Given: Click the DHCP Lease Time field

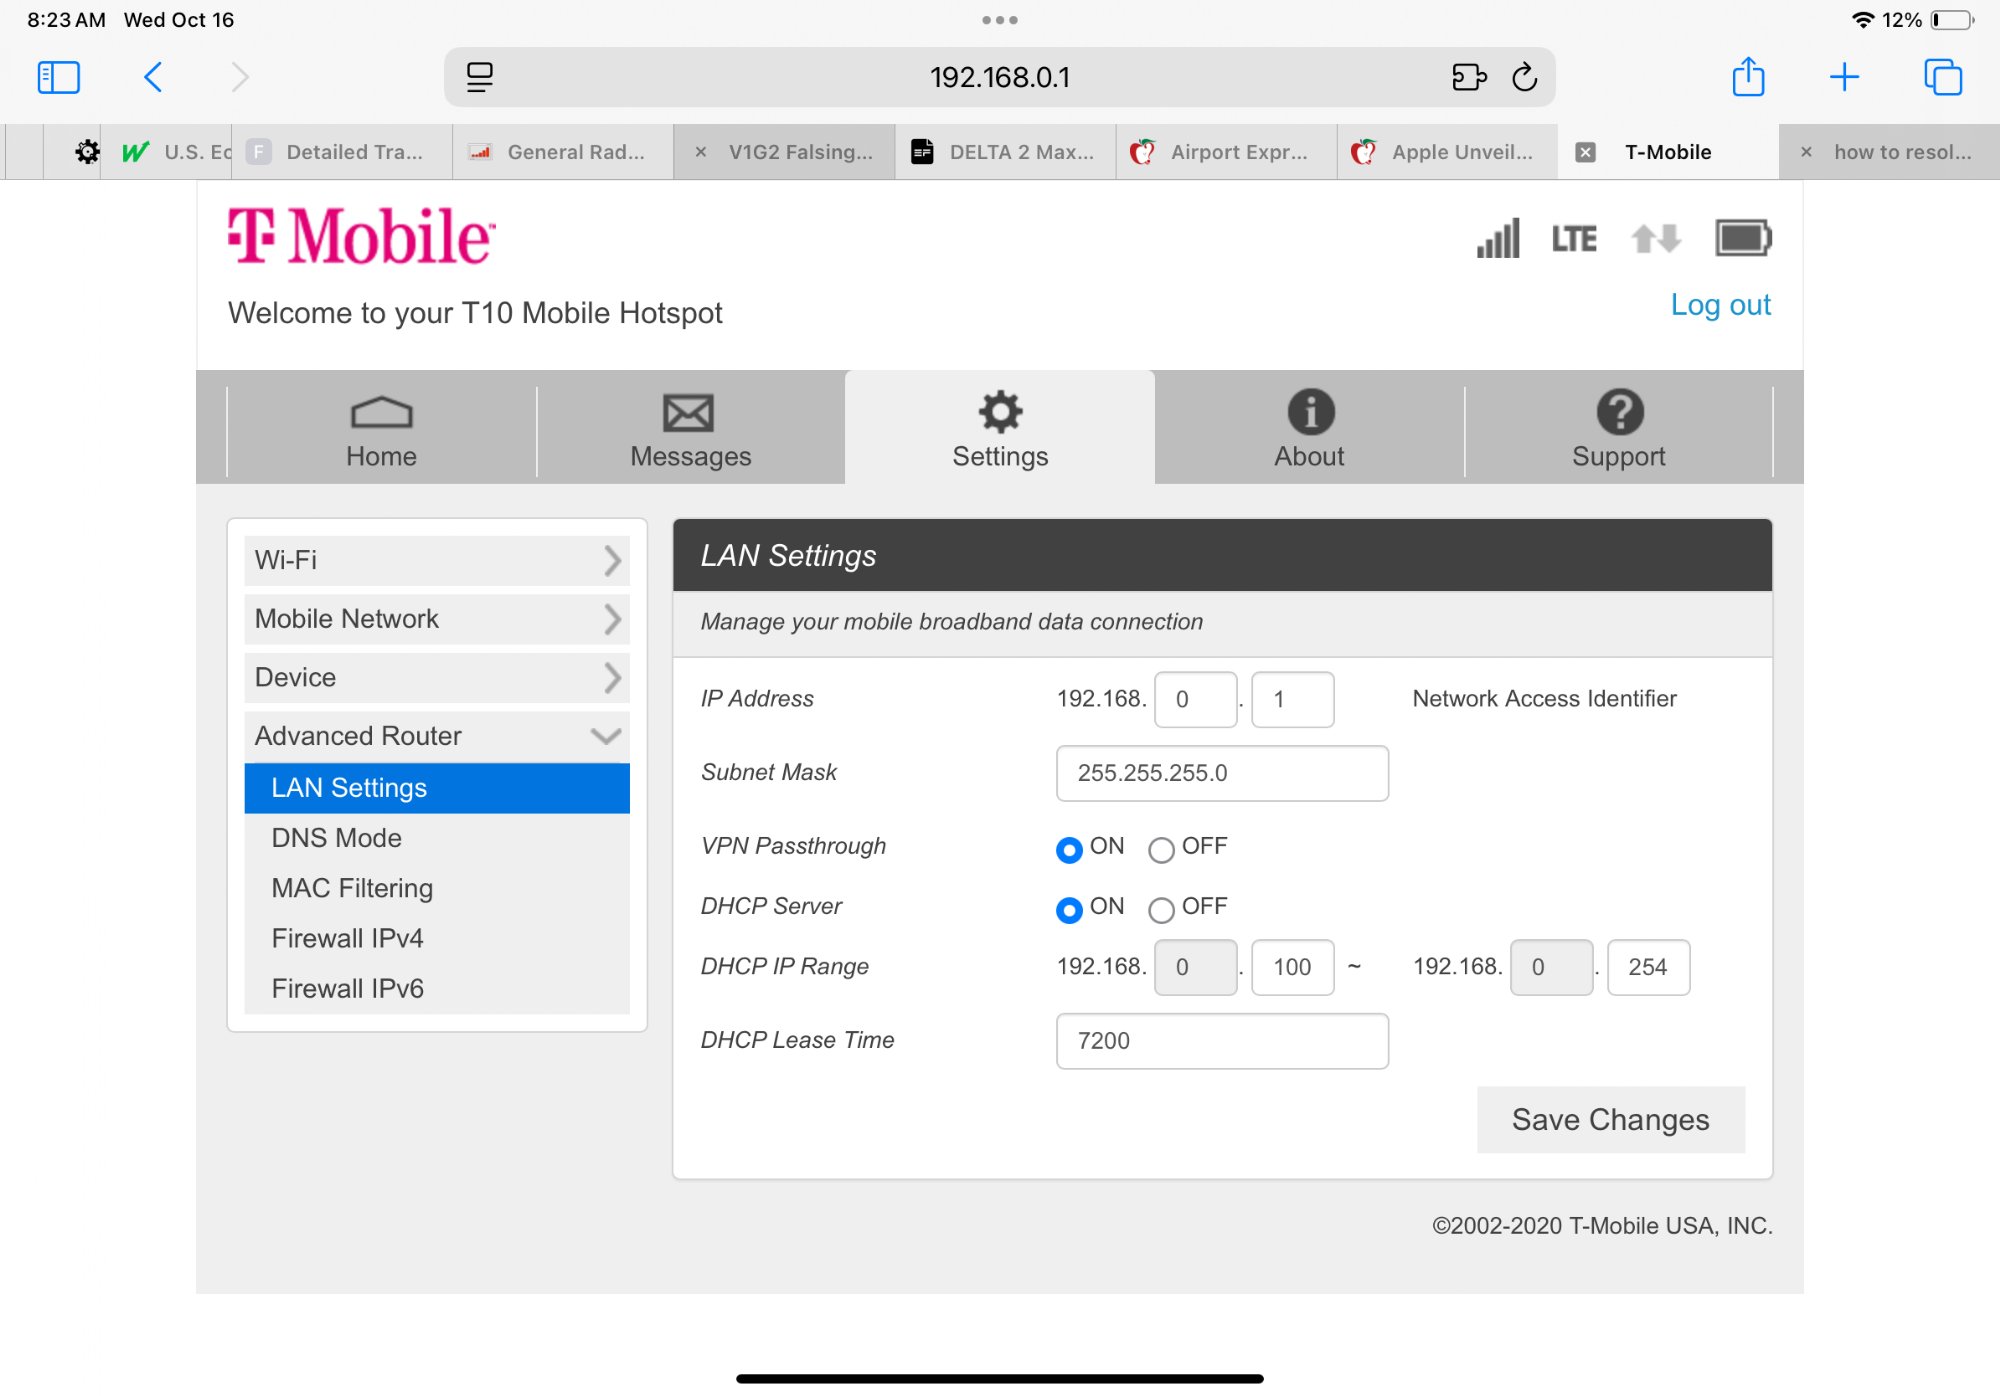Looking at the screenshot, I should point(1222,1041).
